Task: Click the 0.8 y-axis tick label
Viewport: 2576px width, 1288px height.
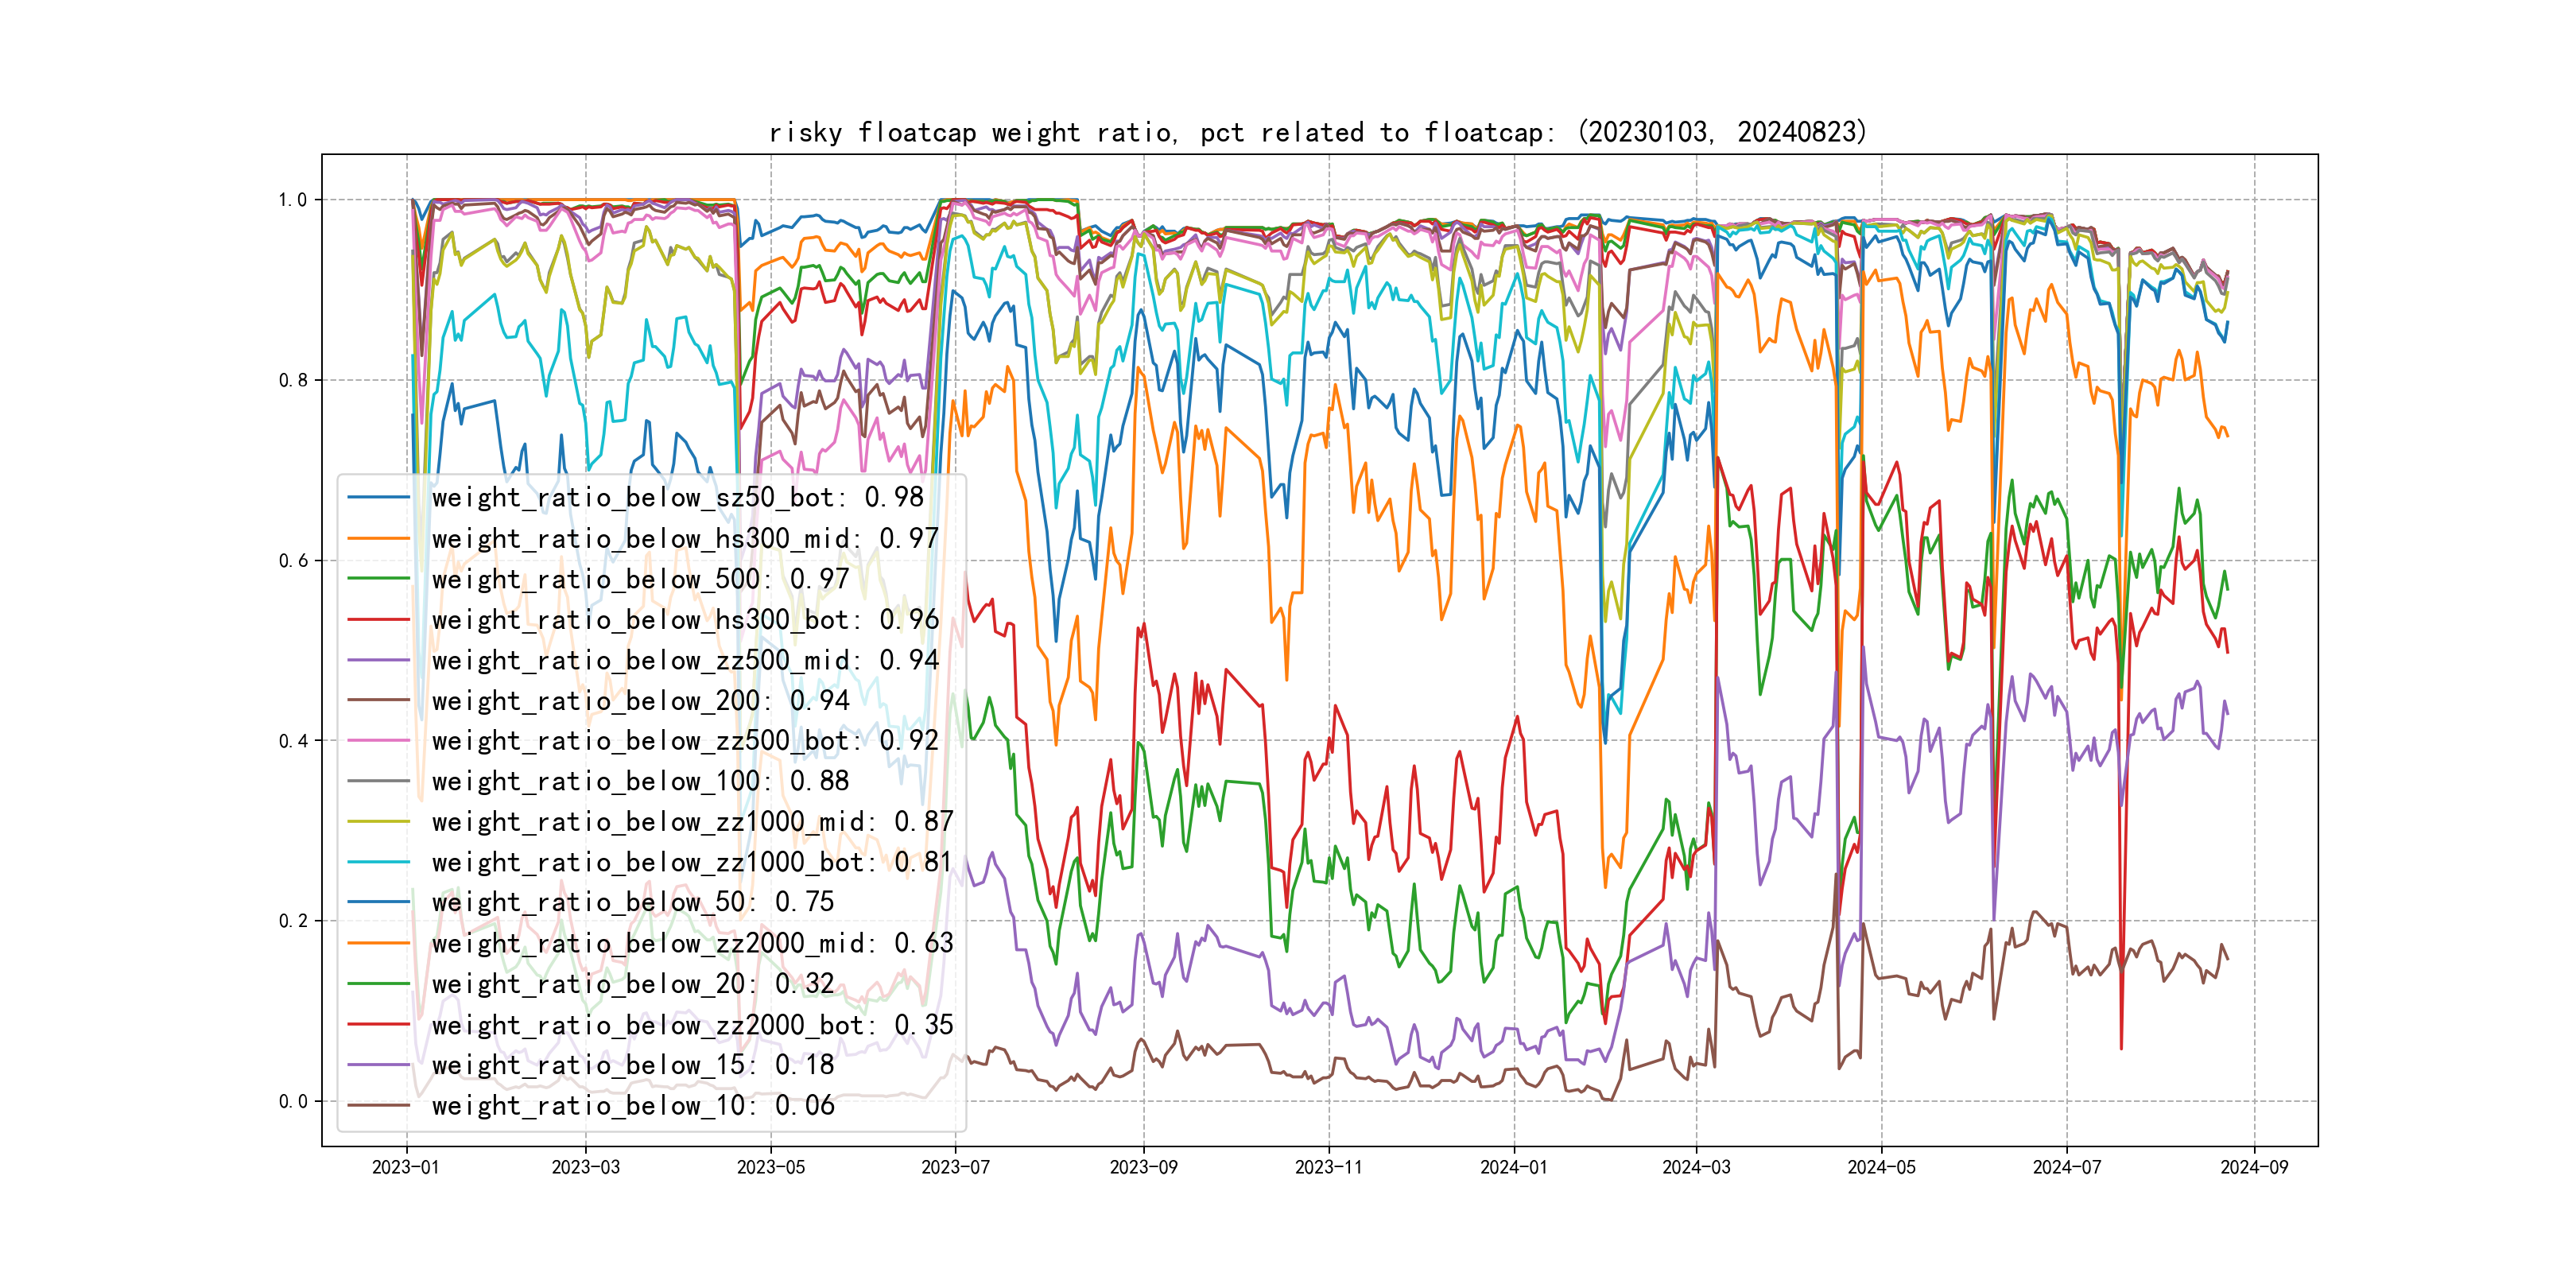Action: pyautogui.click(x=293, y=380)
